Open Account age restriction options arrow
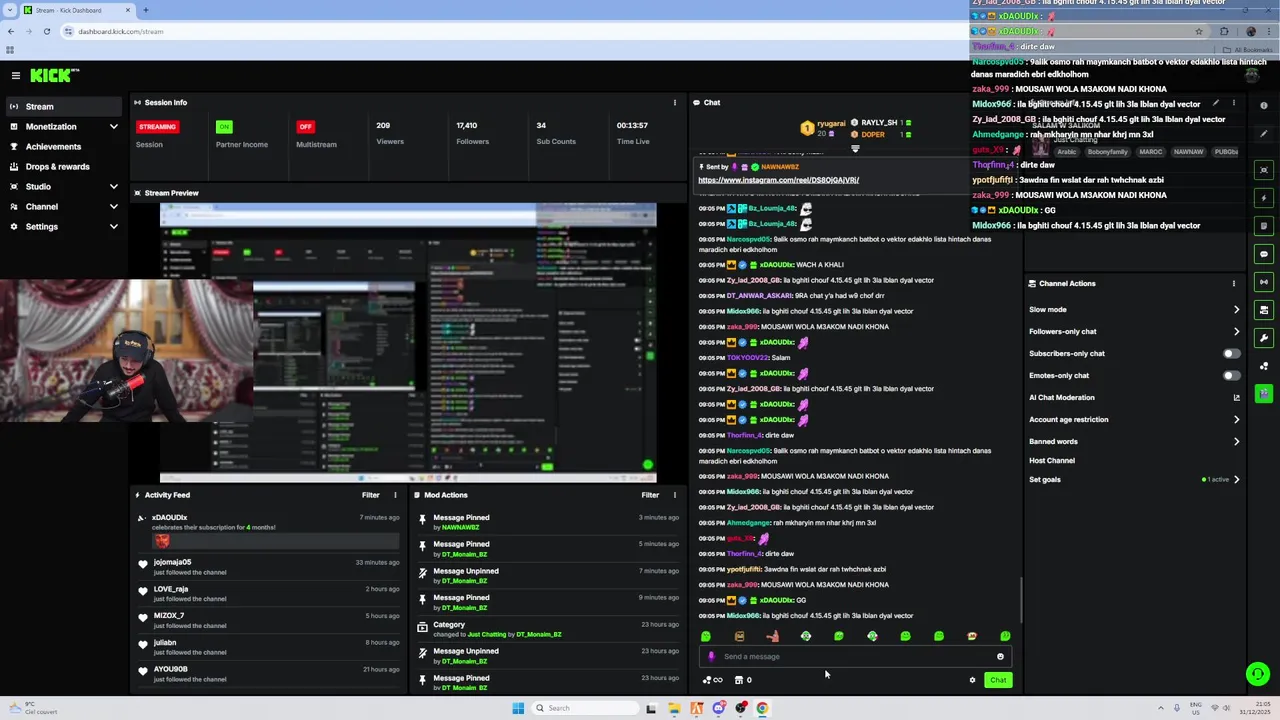1280x720 pixels. coord(1236,420)
